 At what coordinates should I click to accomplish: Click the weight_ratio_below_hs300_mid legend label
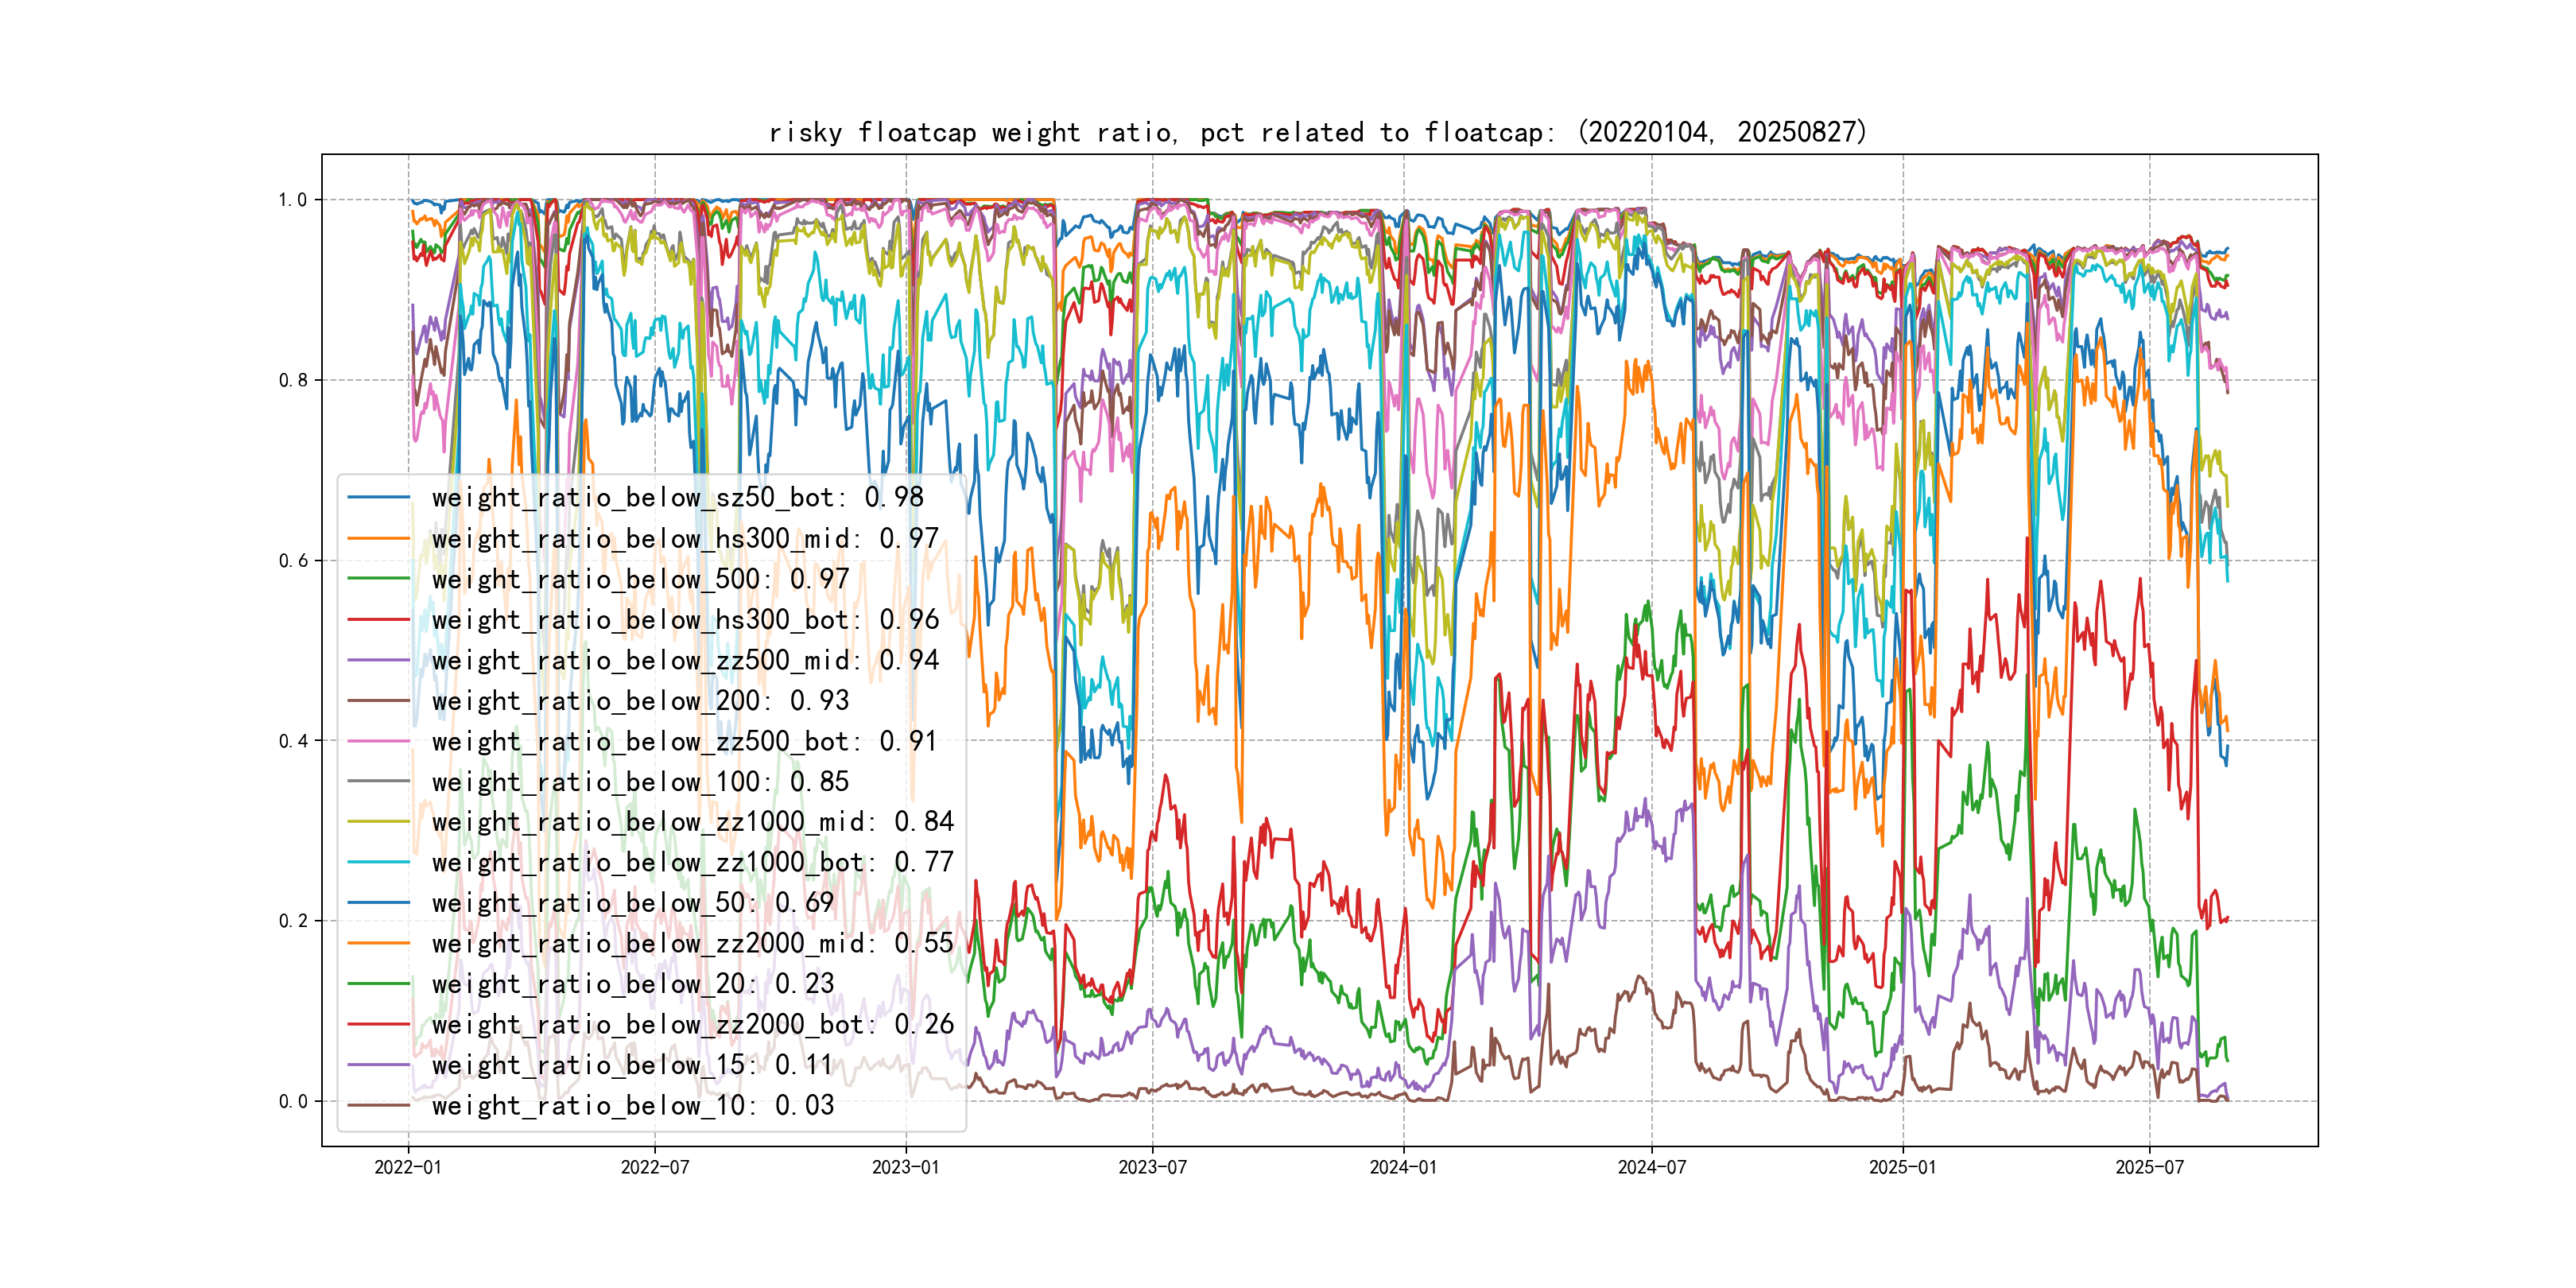tap(685, 539)
